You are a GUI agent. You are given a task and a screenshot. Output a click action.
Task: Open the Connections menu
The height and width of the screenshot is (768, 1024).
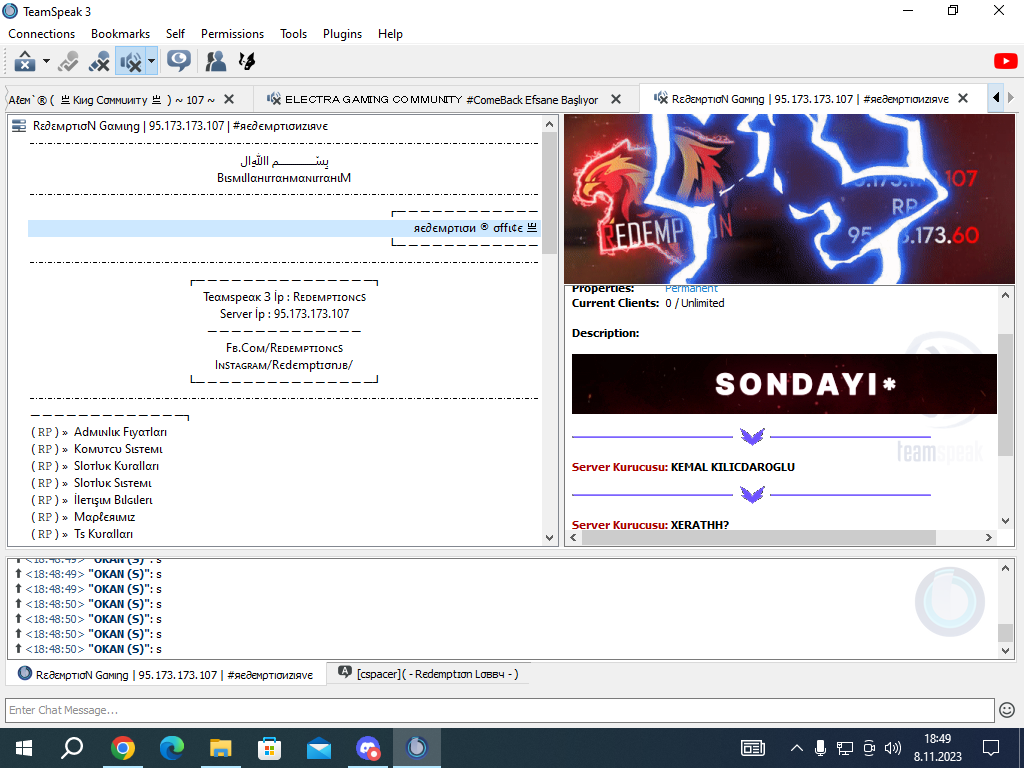[x=42, y=34]
